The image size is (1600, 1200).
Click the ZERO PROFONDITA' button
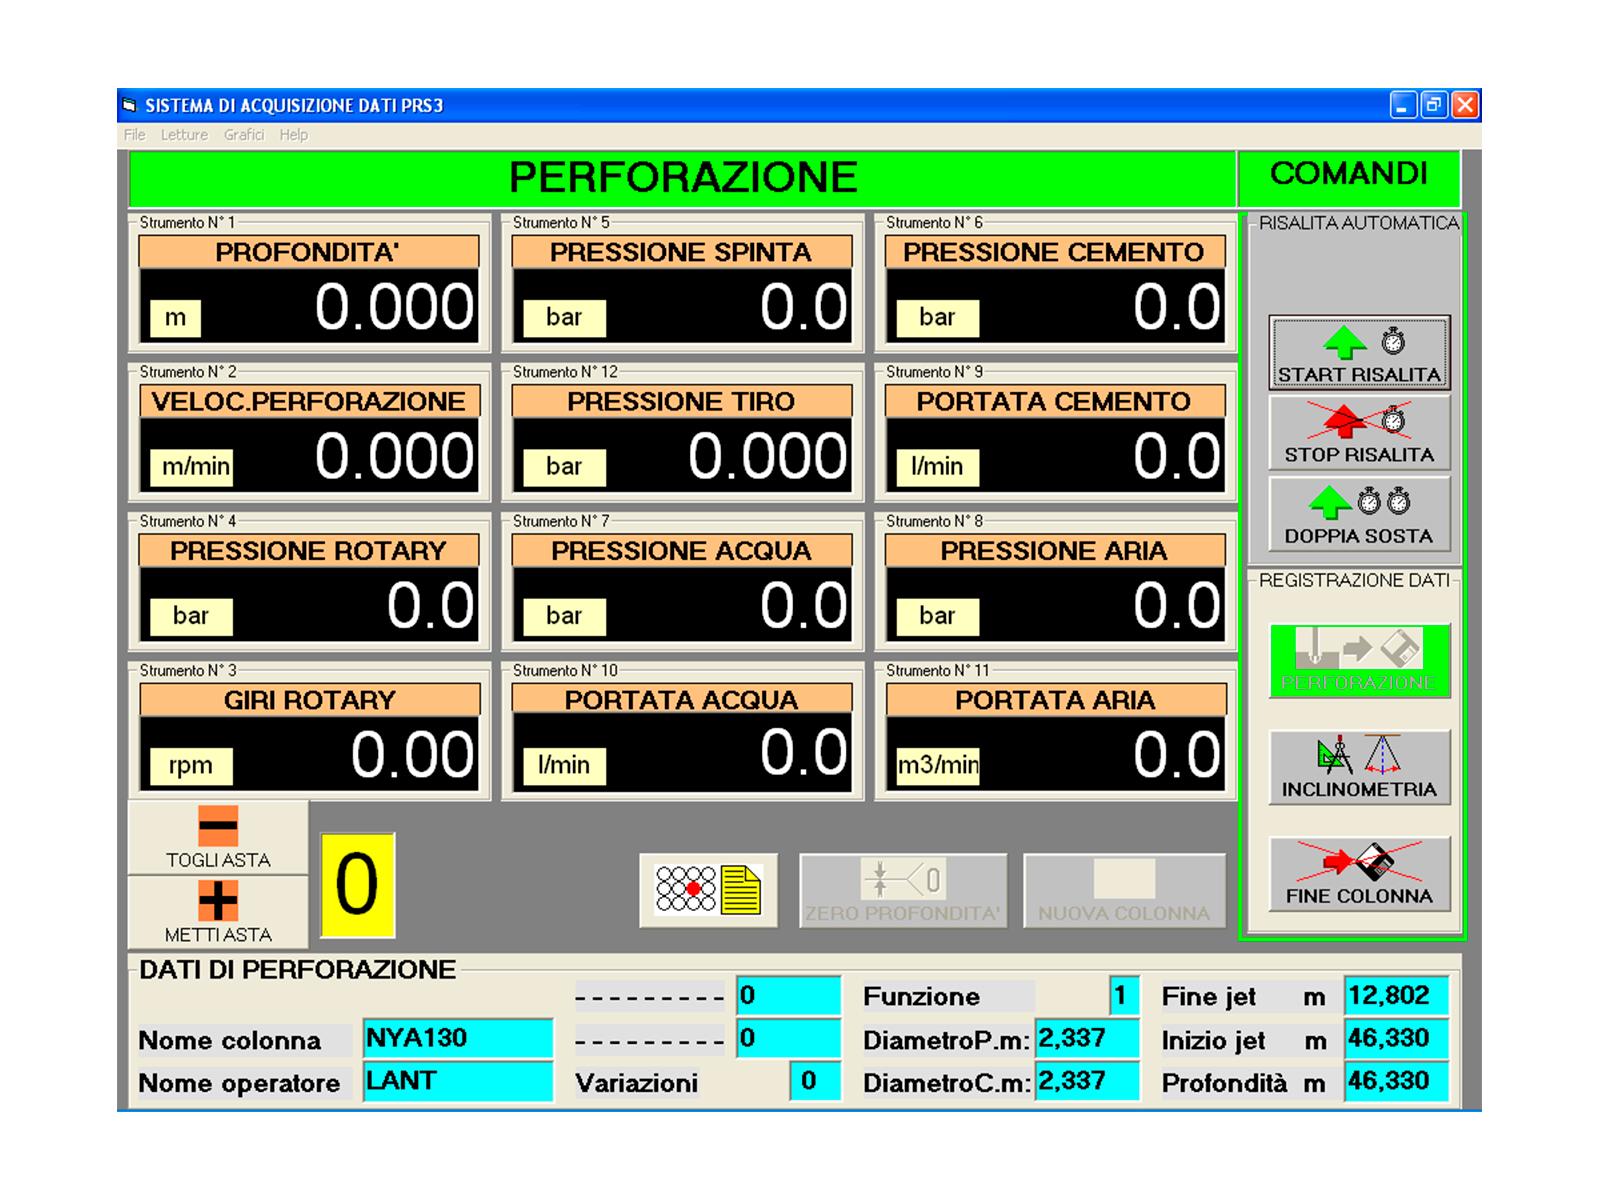tap(903, 890)
